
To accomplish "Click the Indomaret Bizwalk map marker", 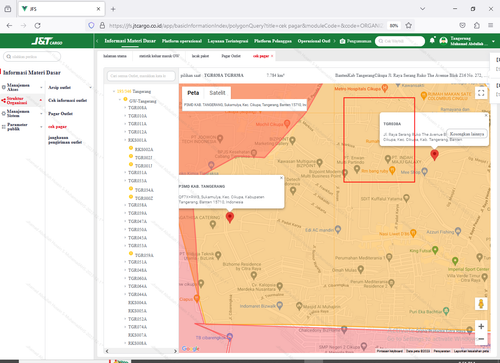I will pyautogui.click(x=280, y=305).
